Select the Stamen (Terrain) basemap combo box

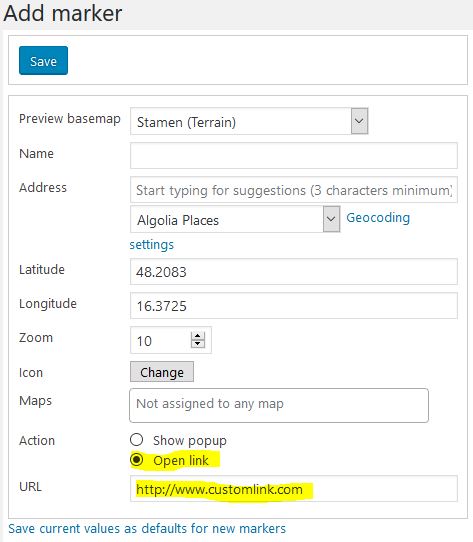coord(249,121)
